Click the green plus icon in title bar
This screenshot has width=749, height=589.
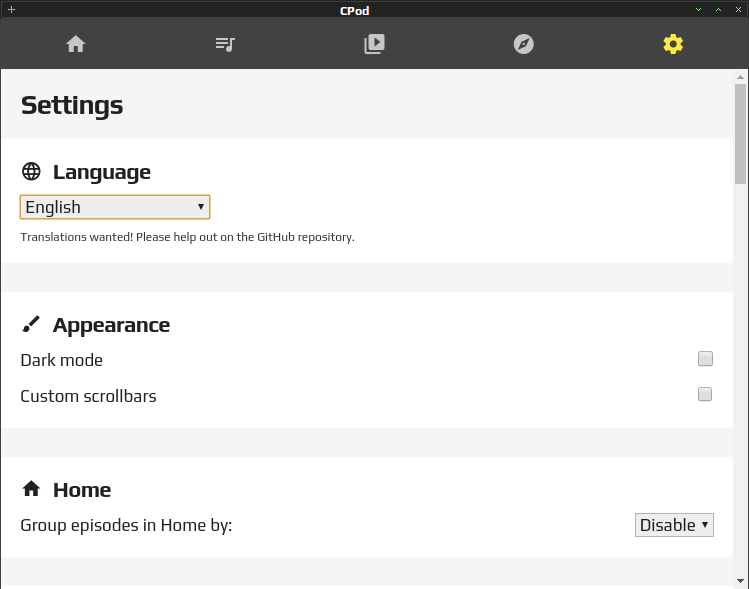[x=11, y=10]
